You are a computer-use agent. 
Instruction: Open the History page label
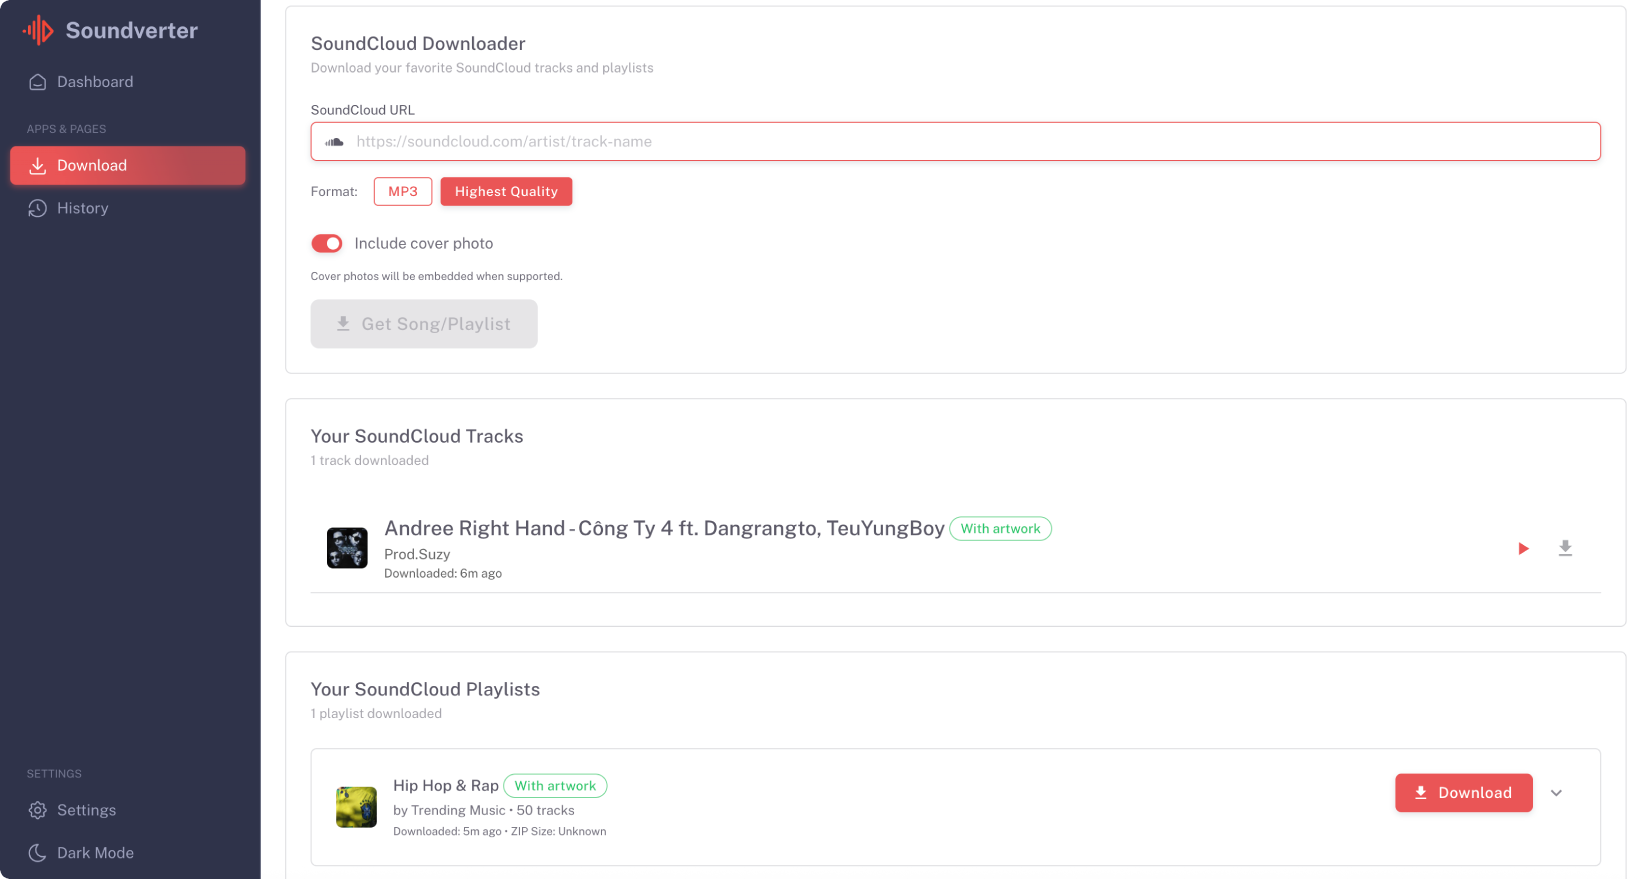pos(83,208)
